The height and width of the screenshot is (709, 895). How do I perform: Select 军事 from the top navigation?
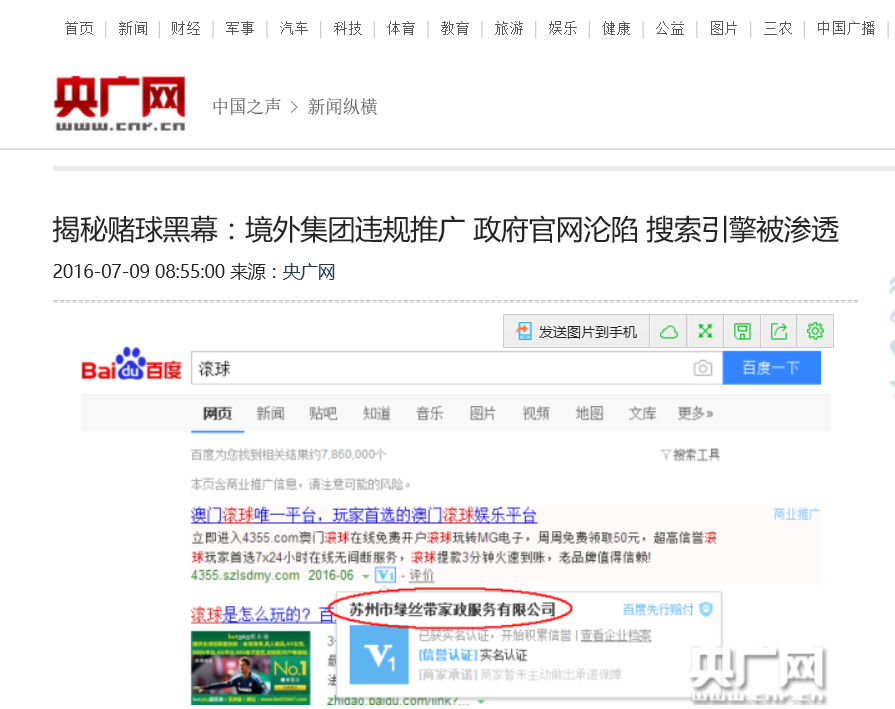(x=240, y=29)
